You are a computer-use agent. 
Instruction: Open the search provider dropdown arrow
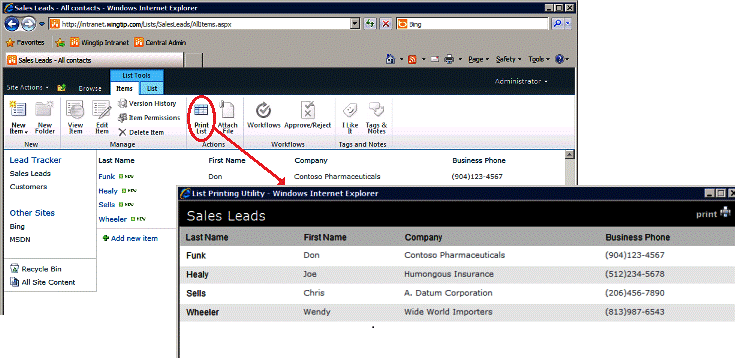tap(569, 24)
